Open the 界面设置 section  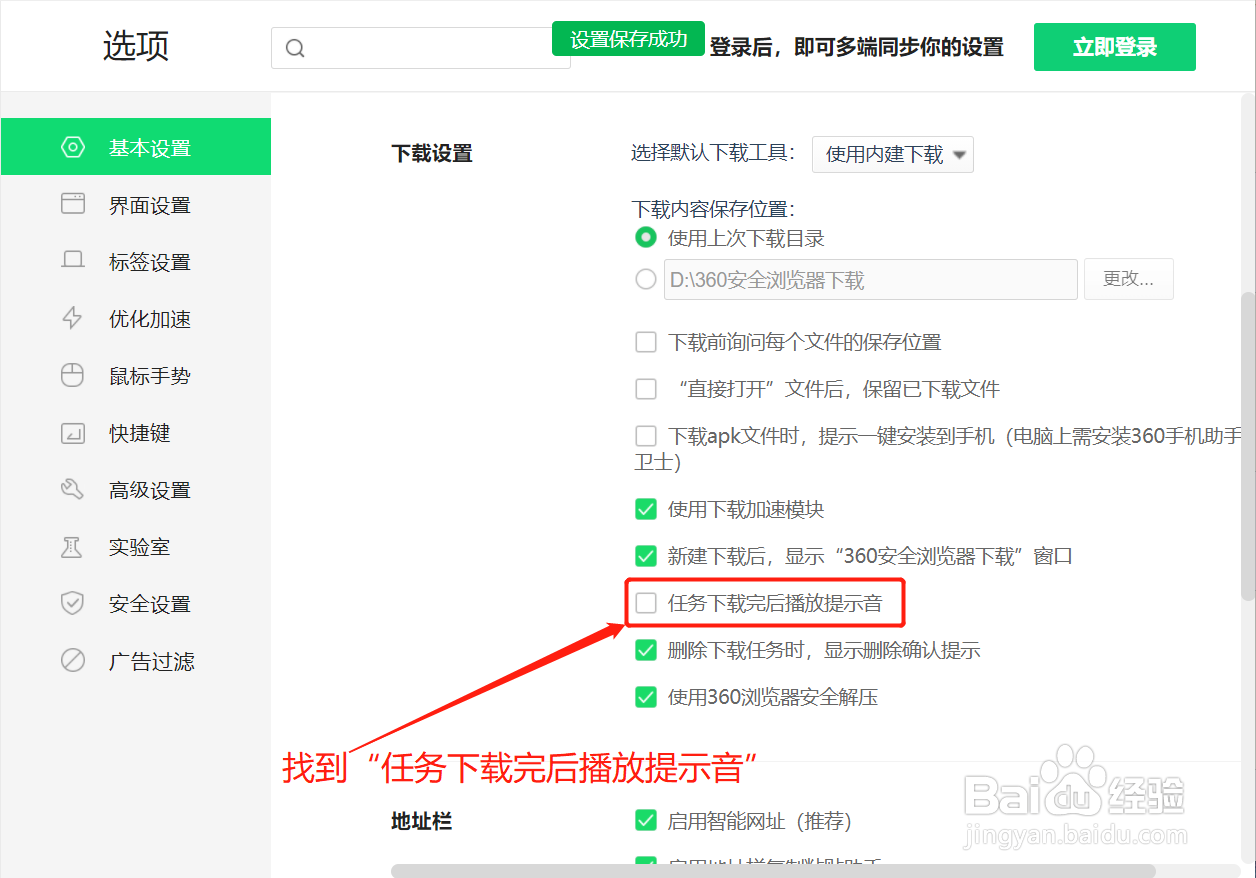[x=136, y=205]
